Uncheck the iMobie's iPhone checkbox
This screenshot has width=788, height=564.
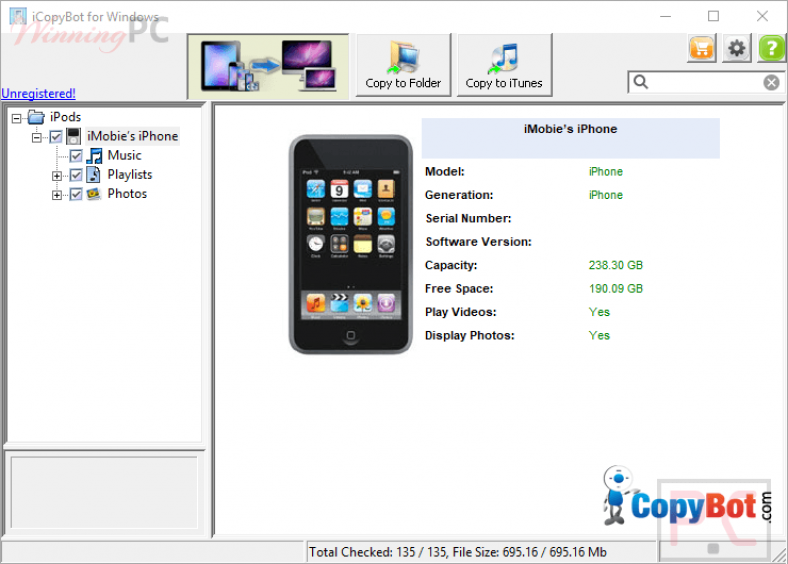coord(56,136)
